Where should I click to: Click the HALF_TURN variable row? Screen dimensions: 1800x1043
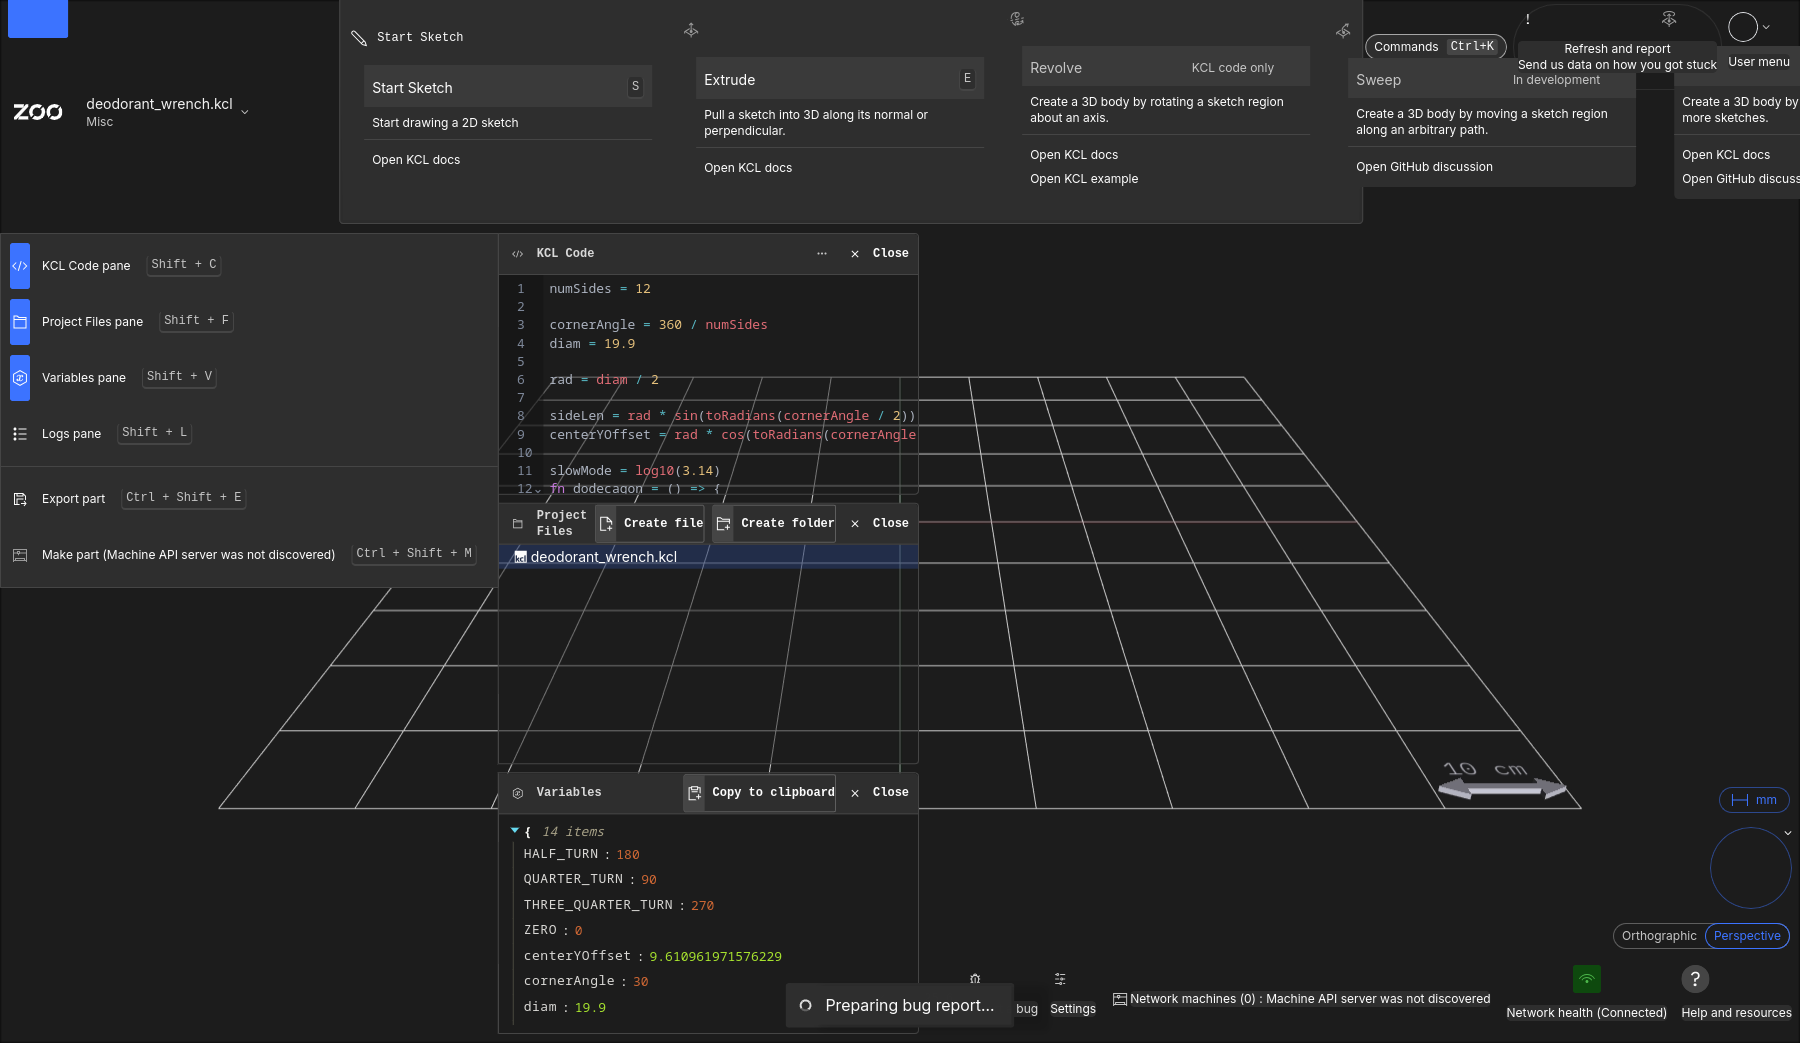pyautogui.click(x=581, y=855)
